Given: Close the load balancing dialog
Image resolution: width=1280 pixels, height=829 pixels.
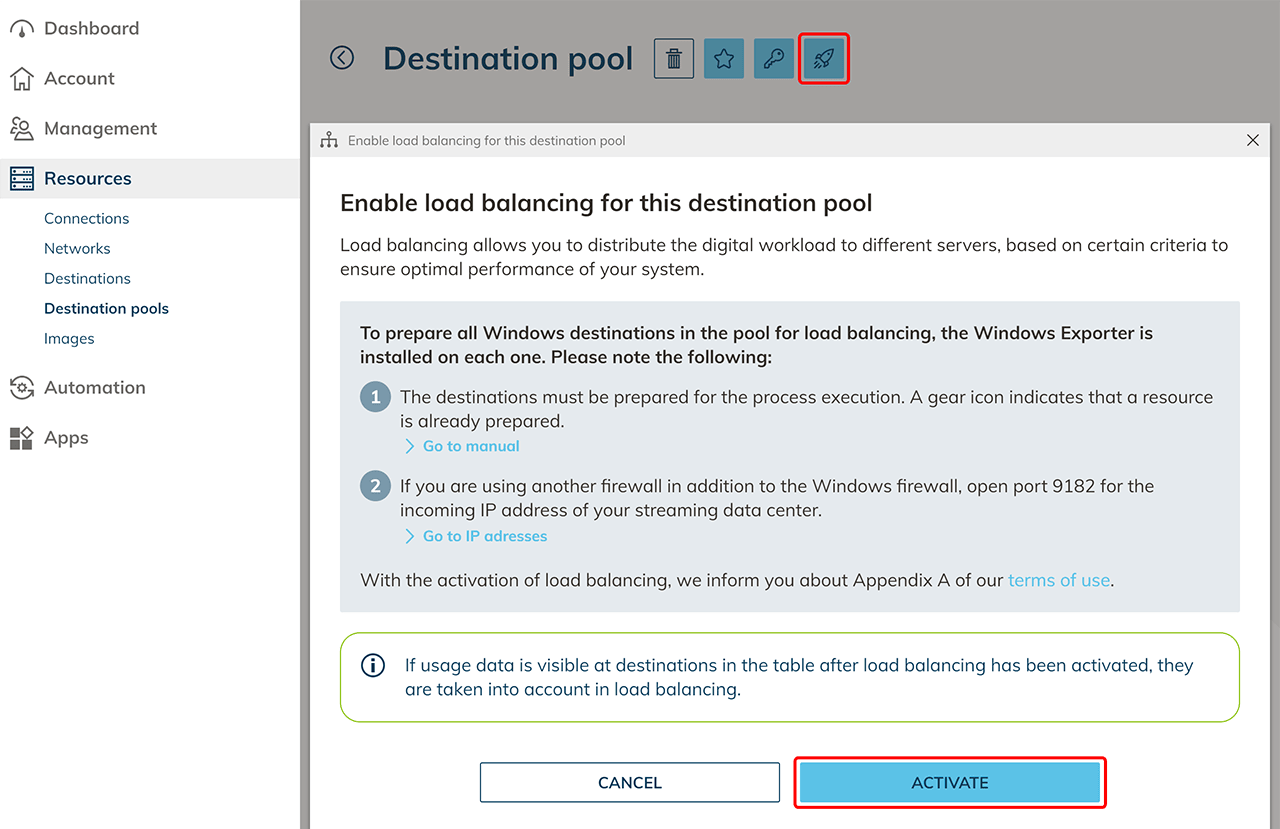Looking at the screenshot, I should (1253, 141).
